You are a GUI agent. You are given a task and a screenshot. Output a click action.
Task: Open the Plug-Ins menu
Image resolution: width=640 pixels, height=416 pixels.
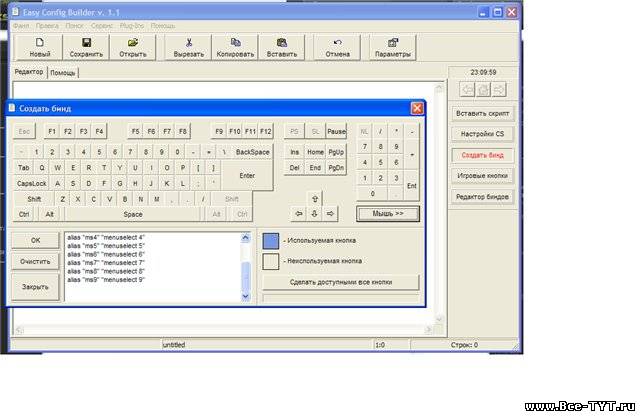point(132,26)
